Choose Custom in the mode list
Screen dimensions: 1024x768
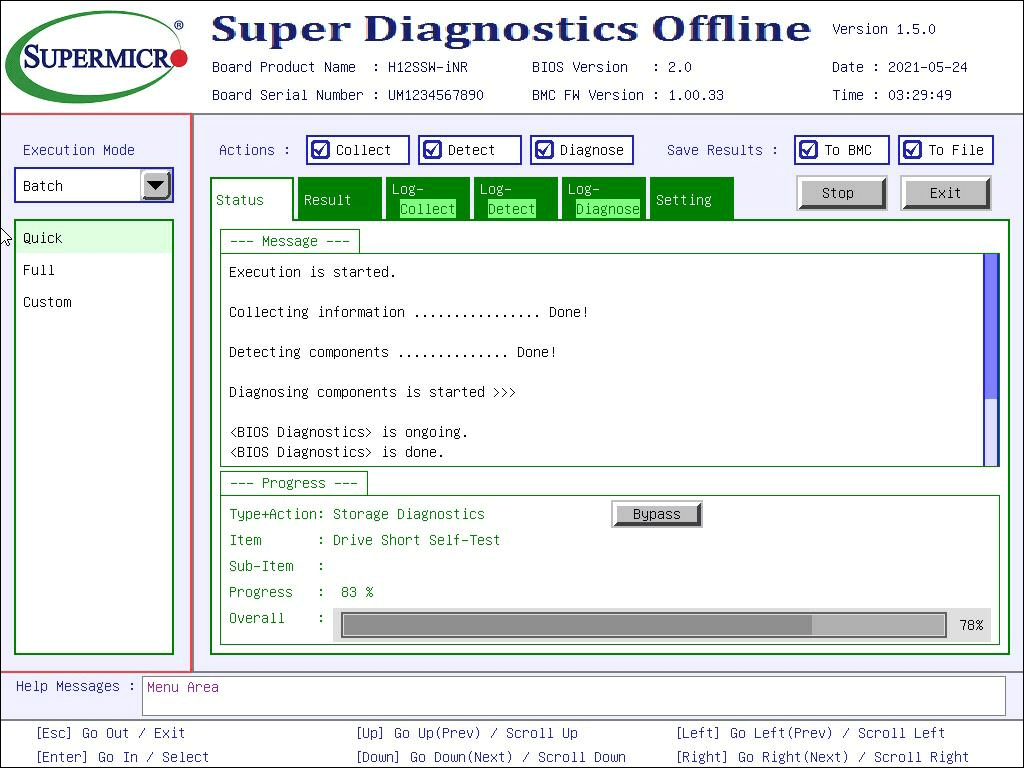point(48,302)
